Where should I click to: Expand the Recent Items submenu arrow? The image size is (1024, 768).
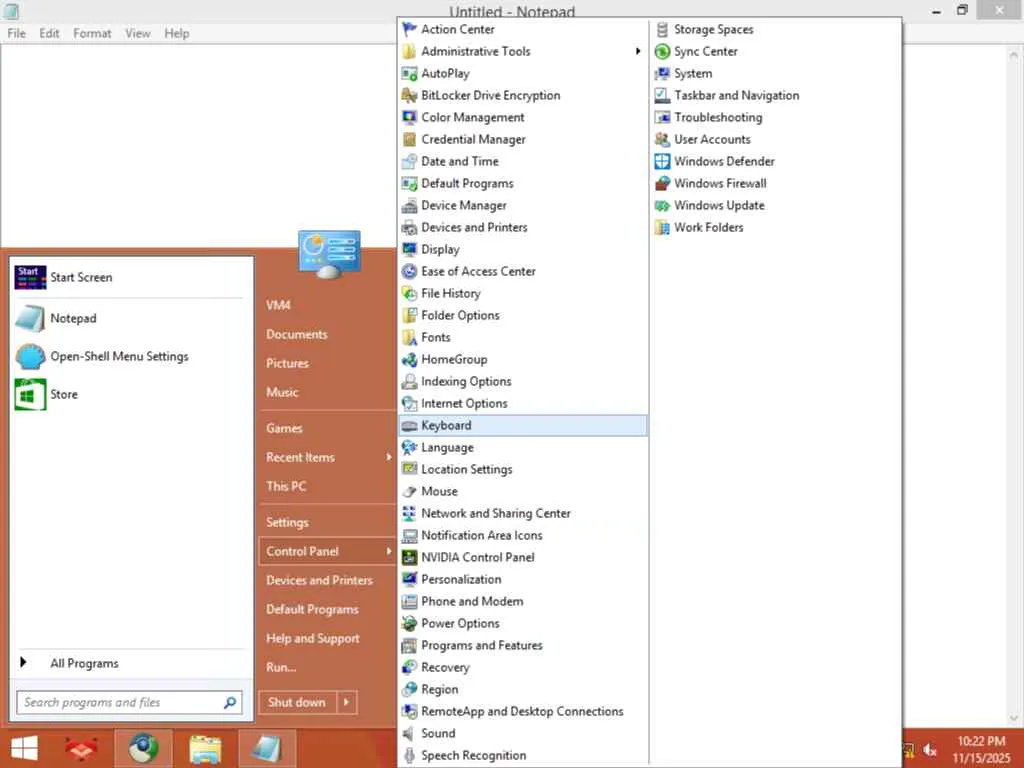coord(389,457)
